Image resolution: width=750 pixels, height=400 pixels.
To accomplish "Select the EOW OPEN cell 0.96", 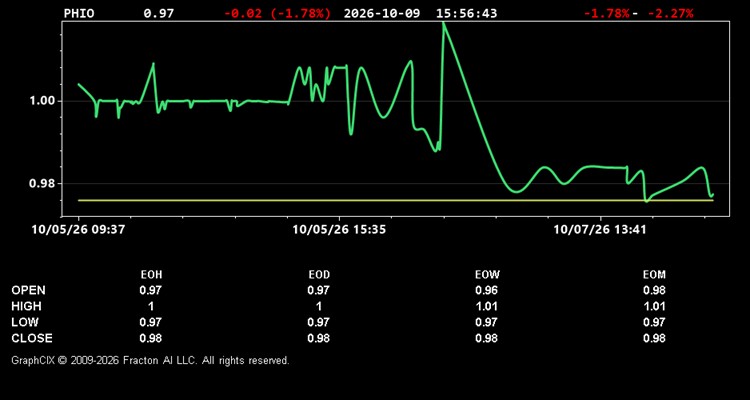I will tap(486, 290).
